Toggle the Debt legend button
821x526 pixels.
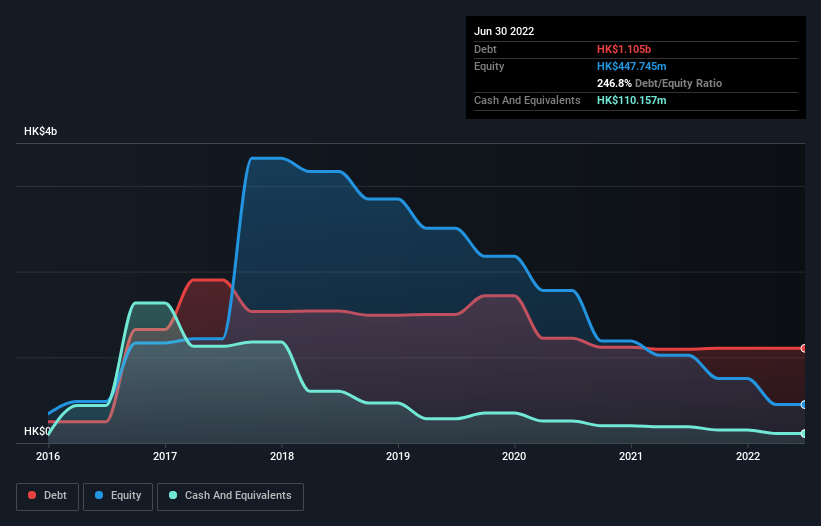click(48, 496)
